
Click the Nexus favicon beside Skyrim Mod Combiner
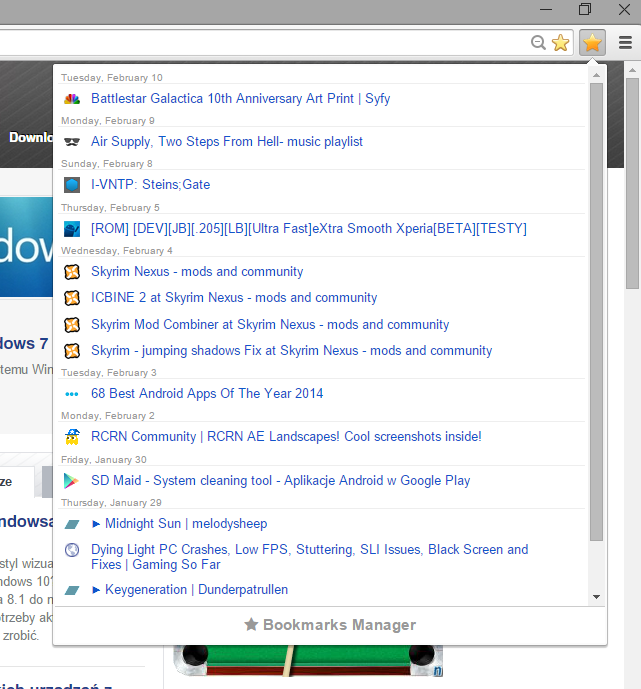pyautogui.click(x=72, y=325)
